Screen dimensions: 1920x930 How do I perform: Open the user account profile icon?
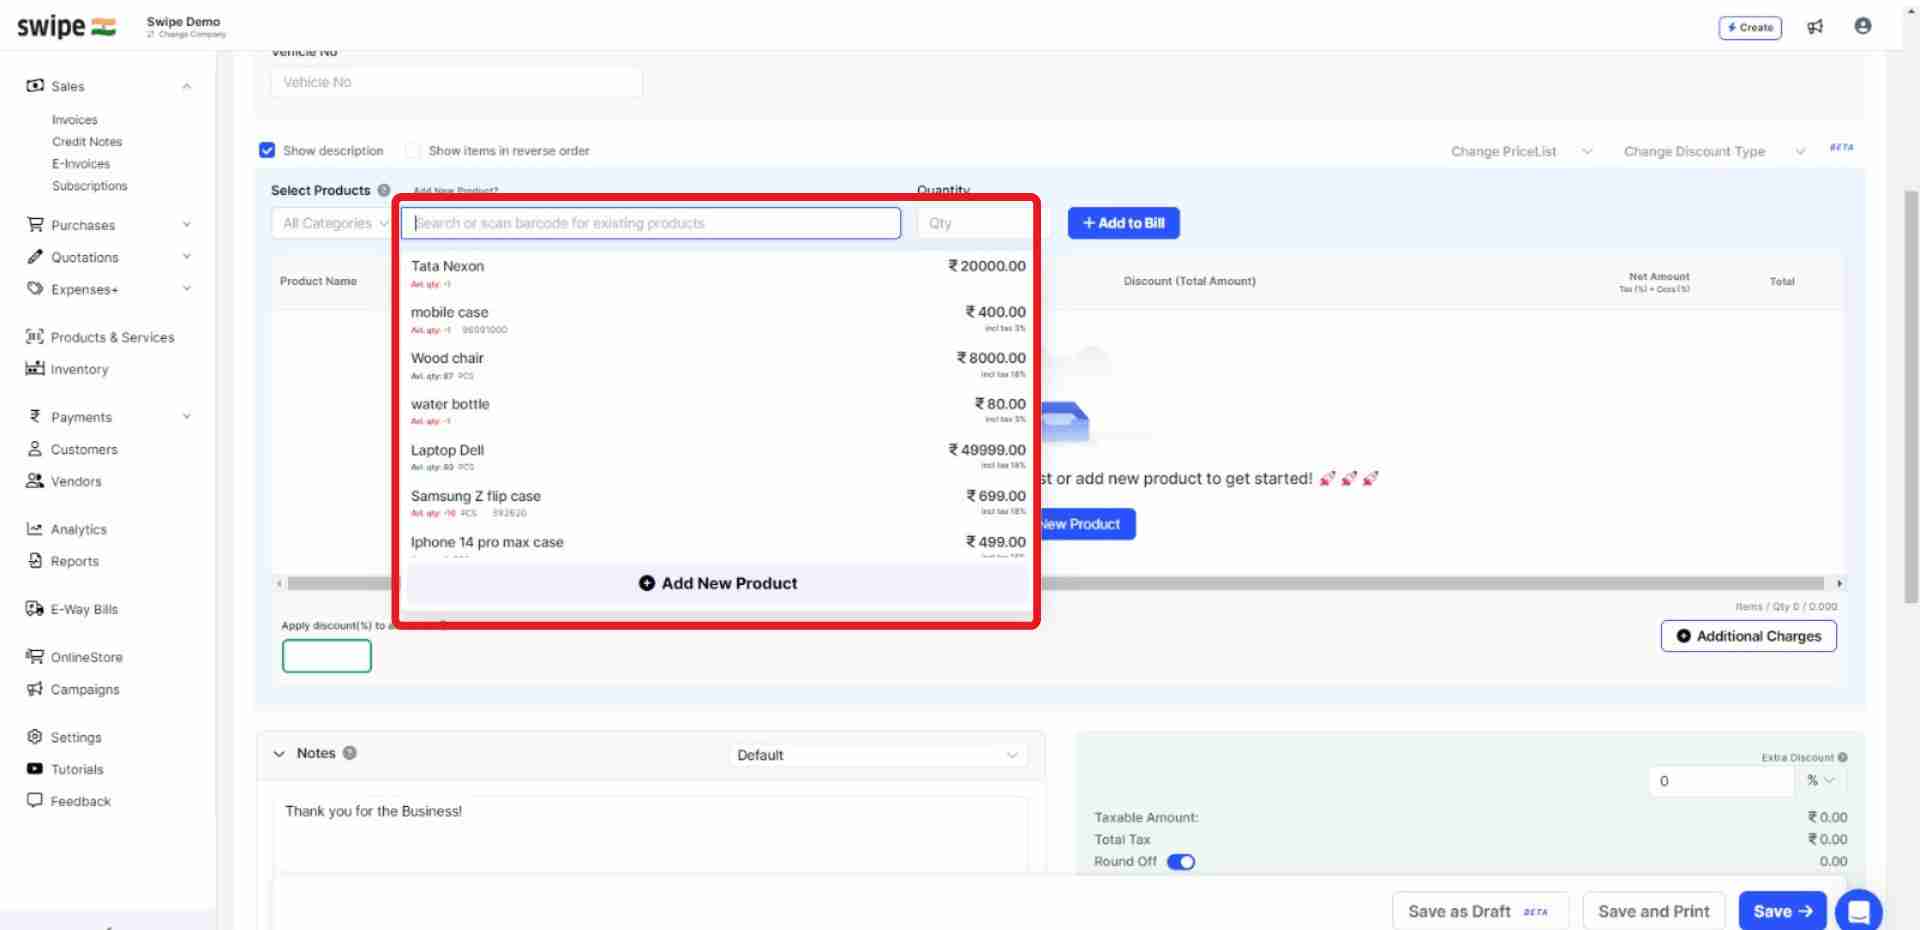pyautogui.click(x=1862, y=26)
